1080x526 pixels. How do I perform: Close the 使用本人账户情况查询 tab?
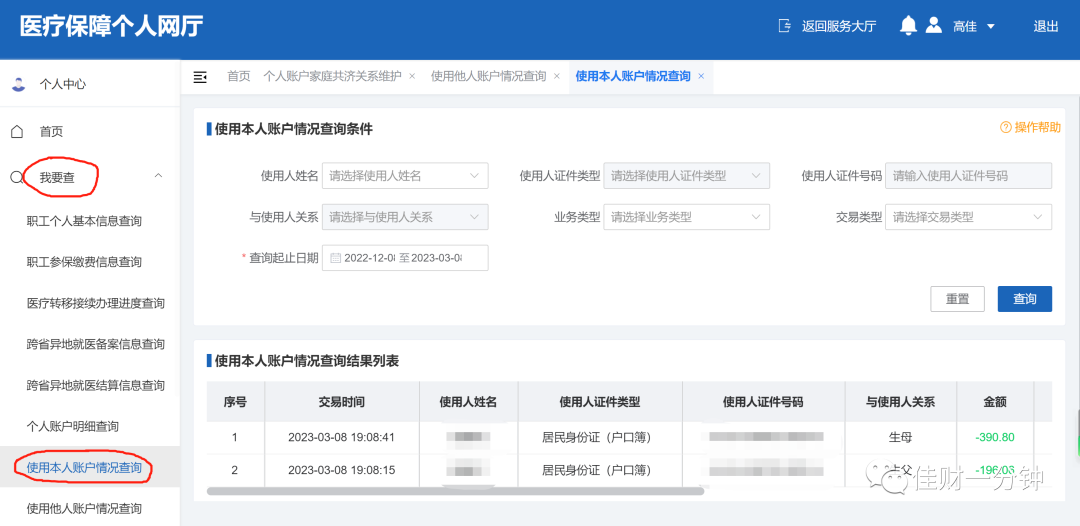(701, 76)
